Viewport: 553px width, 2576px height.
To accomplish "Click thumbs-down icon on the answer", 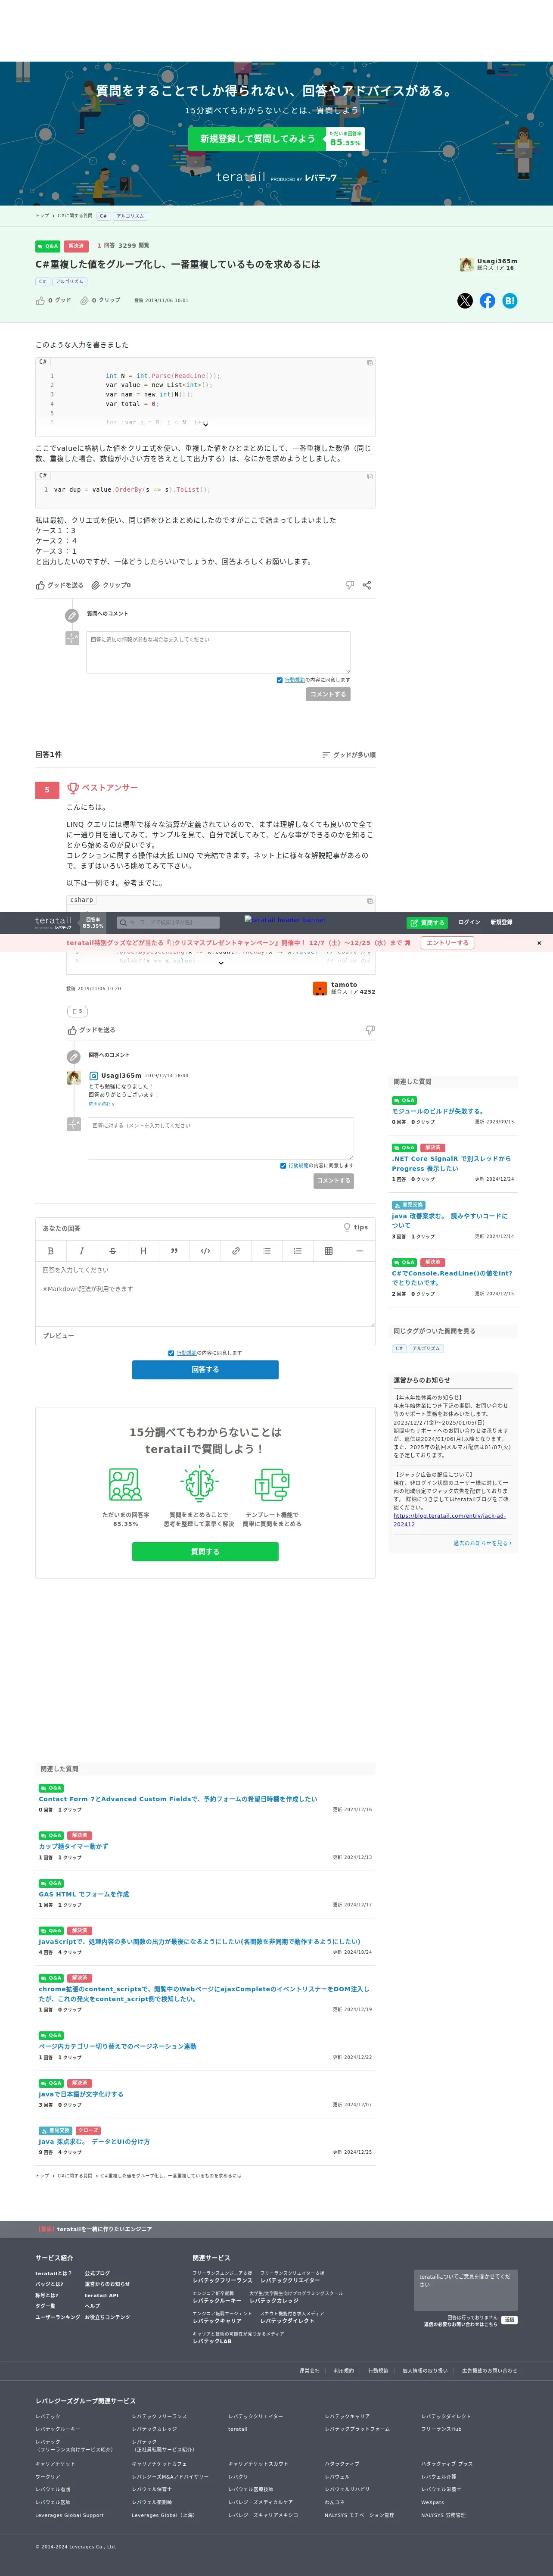I will pyautogui.click(x=370, y=1030).
